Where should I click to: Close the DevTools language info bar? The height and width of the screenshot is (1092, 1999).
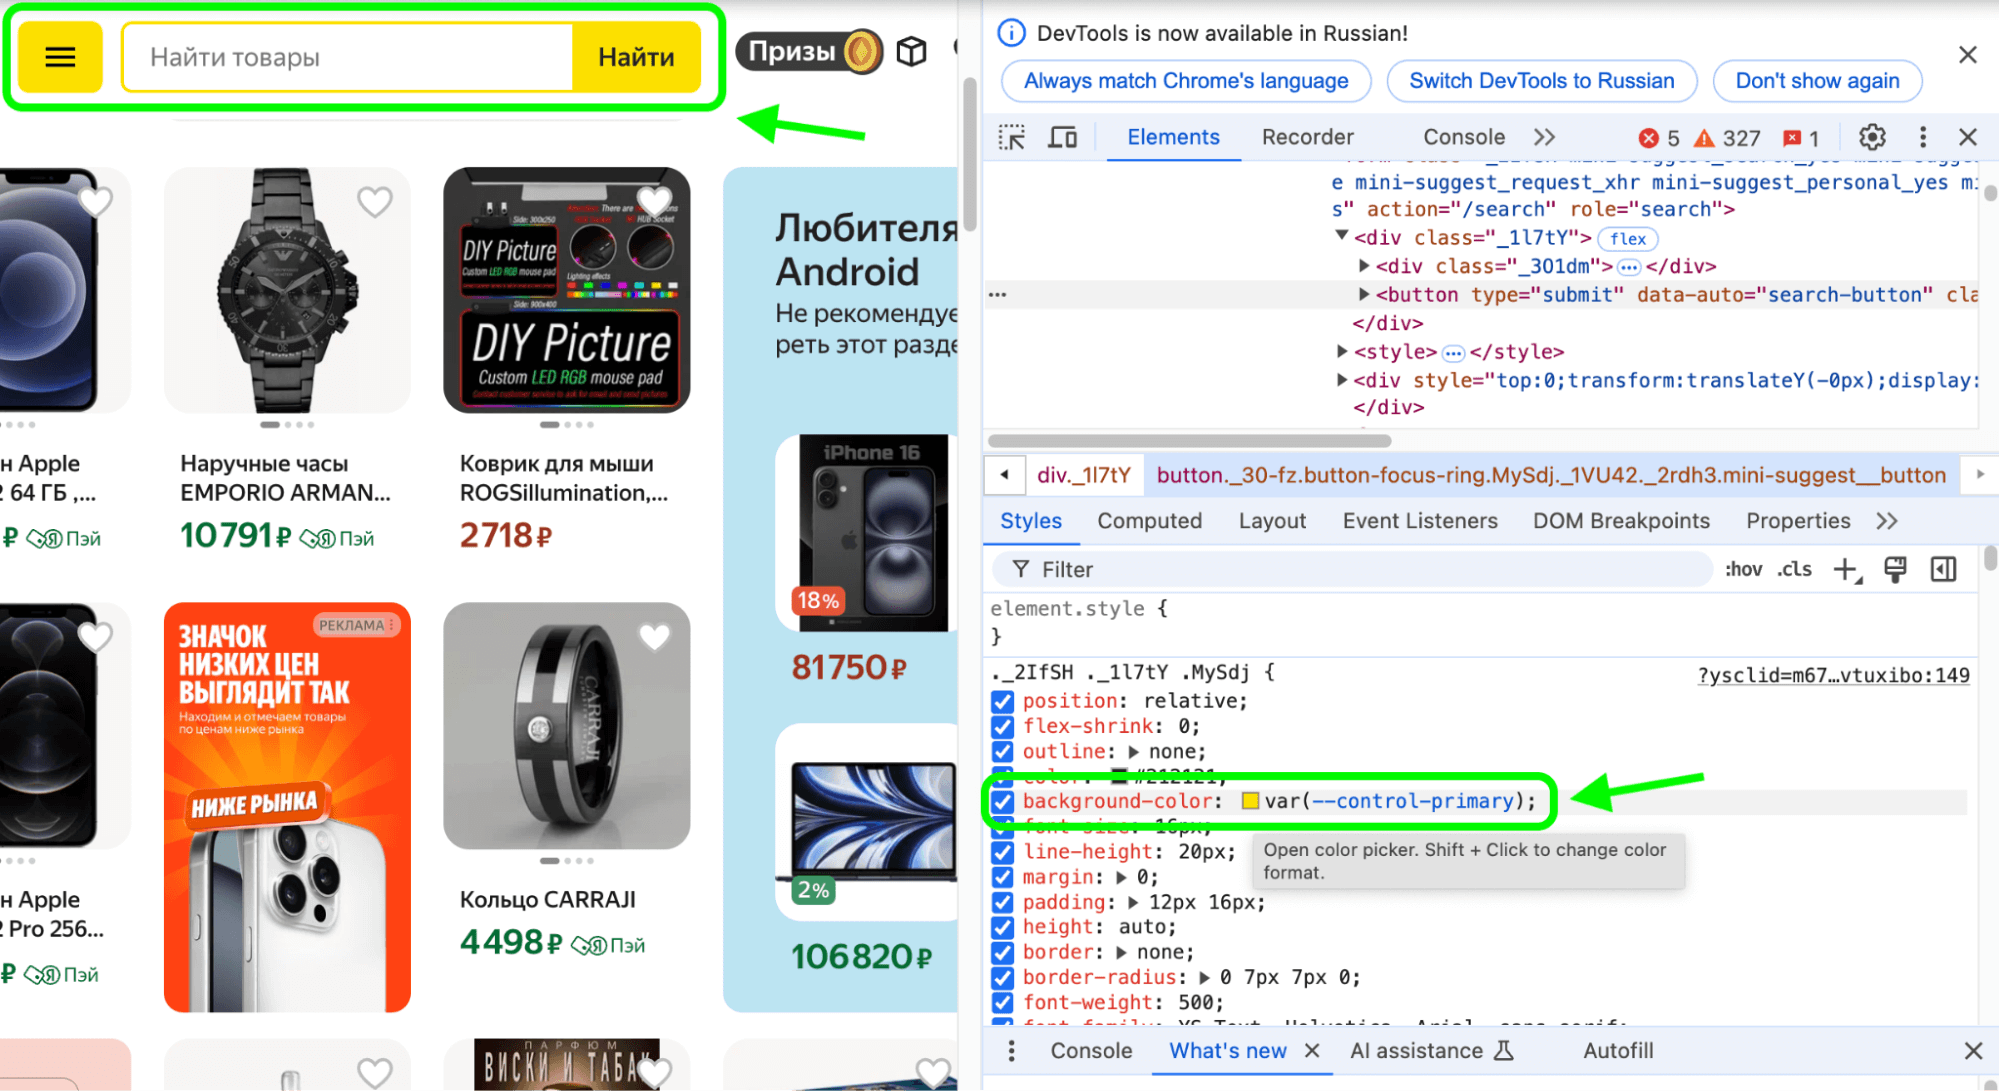click(1967, 55)
